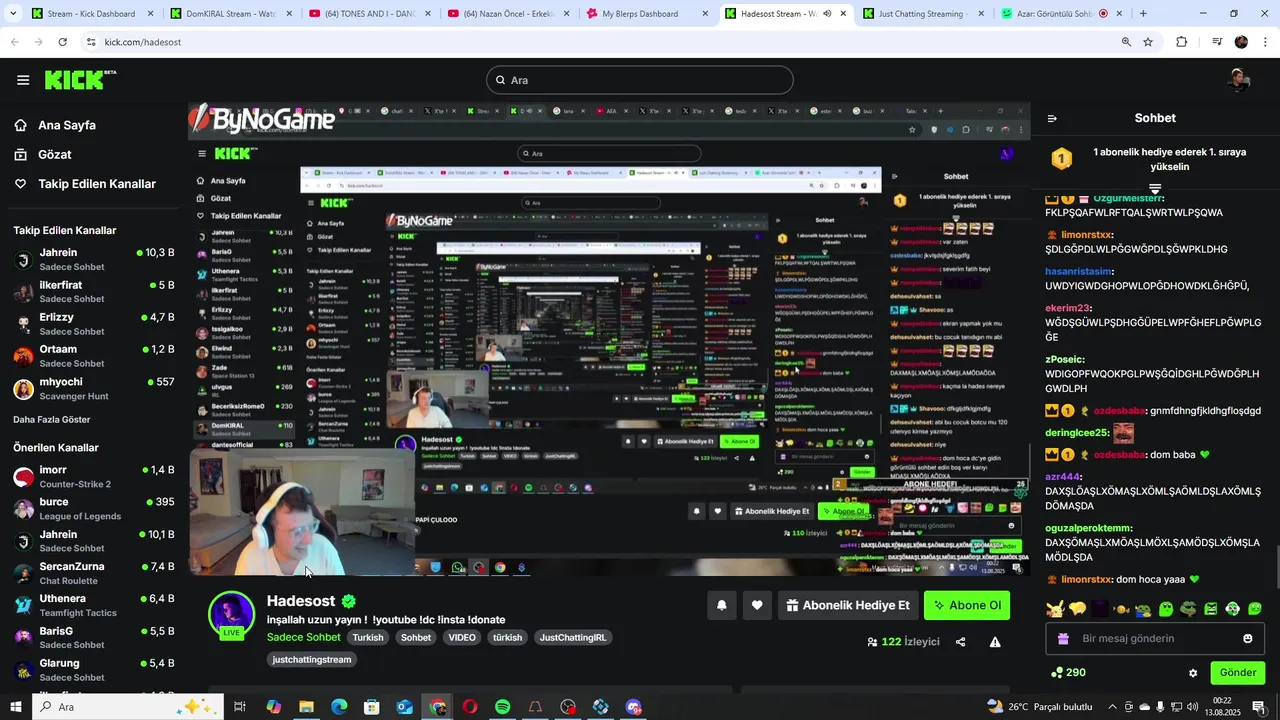Image resolution: width=1280 pixels, height=720 pixels.
Task: Click the JustChattingIRL tag
Action: pos(573,637)
